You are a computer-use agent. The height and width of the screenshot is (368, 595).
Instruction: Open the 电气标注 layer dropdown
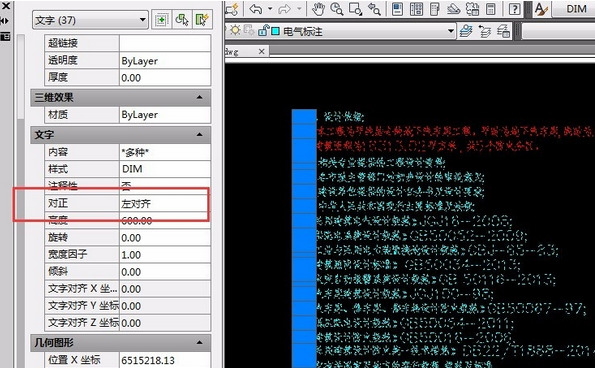[x=450, y=31]
